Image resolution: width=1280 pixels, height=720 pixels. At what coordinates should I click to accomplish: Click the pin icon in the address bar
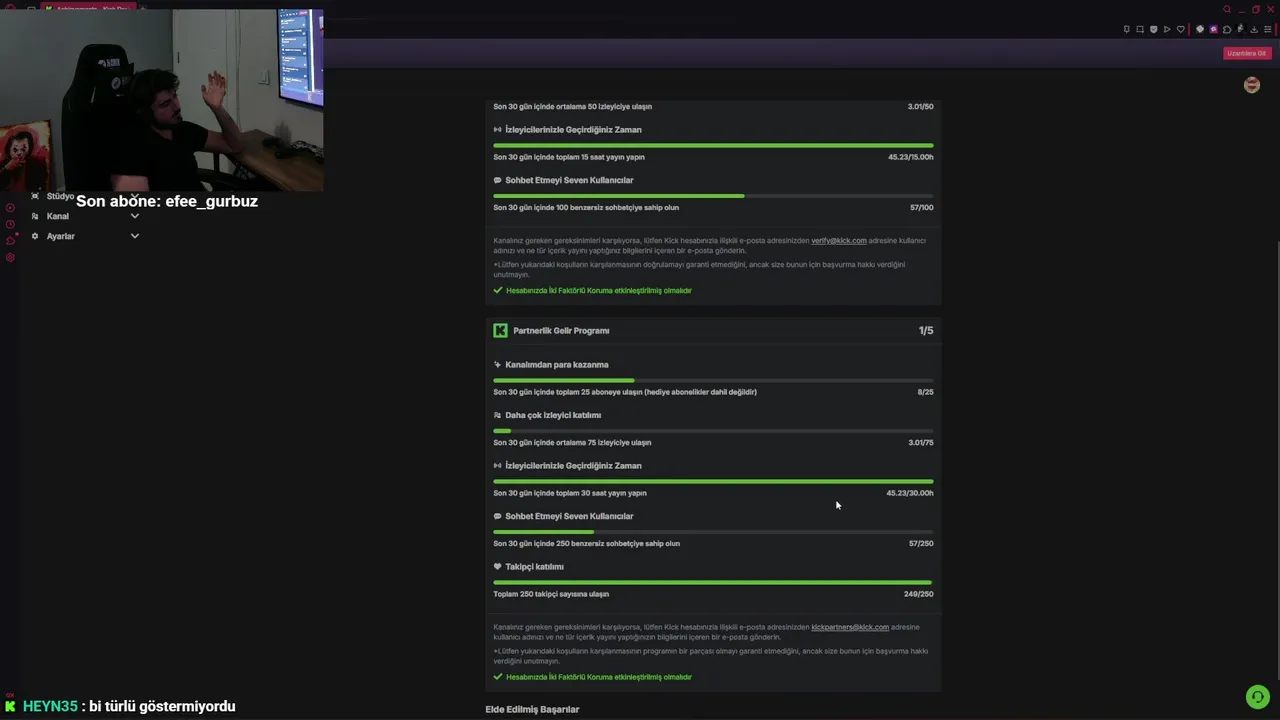click(x=1127, y=29)
